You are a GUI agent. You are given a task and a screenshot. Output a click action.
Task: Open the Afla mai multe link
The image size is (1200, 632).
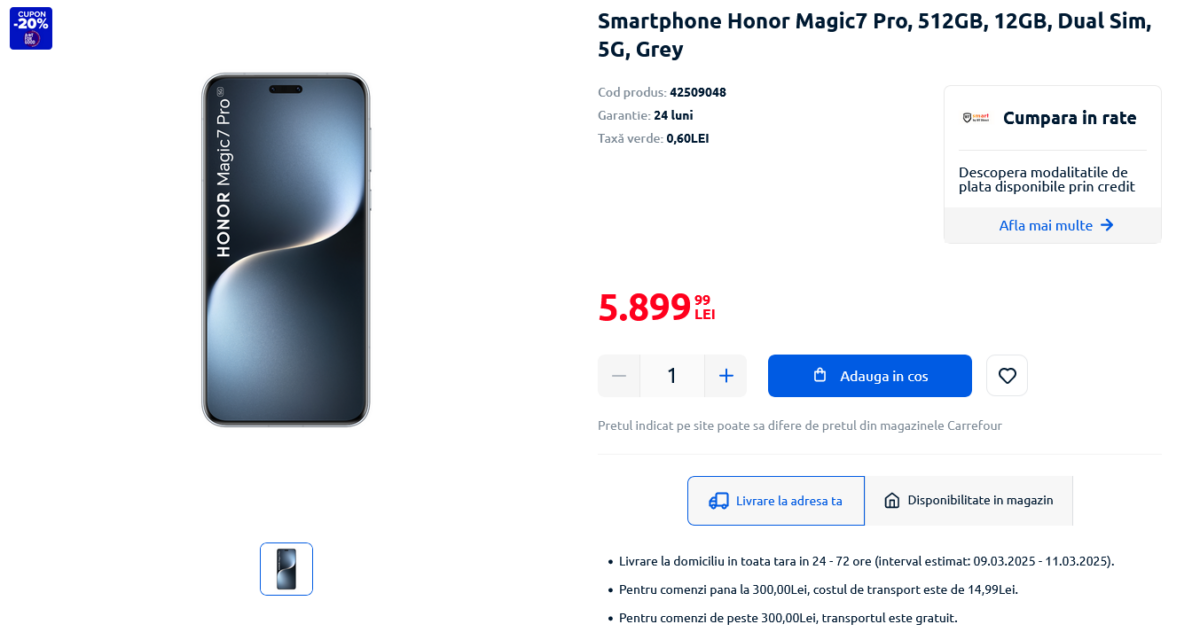tap(1046, 225)
